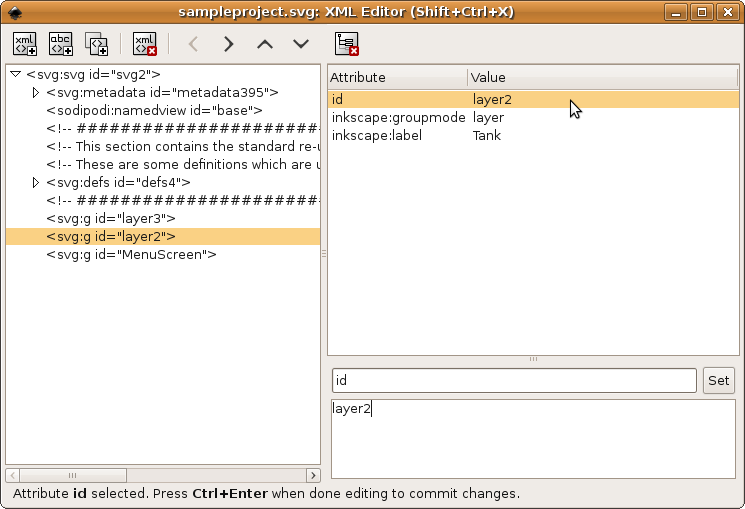Click the Indent node right arrow

coord(229,44)
